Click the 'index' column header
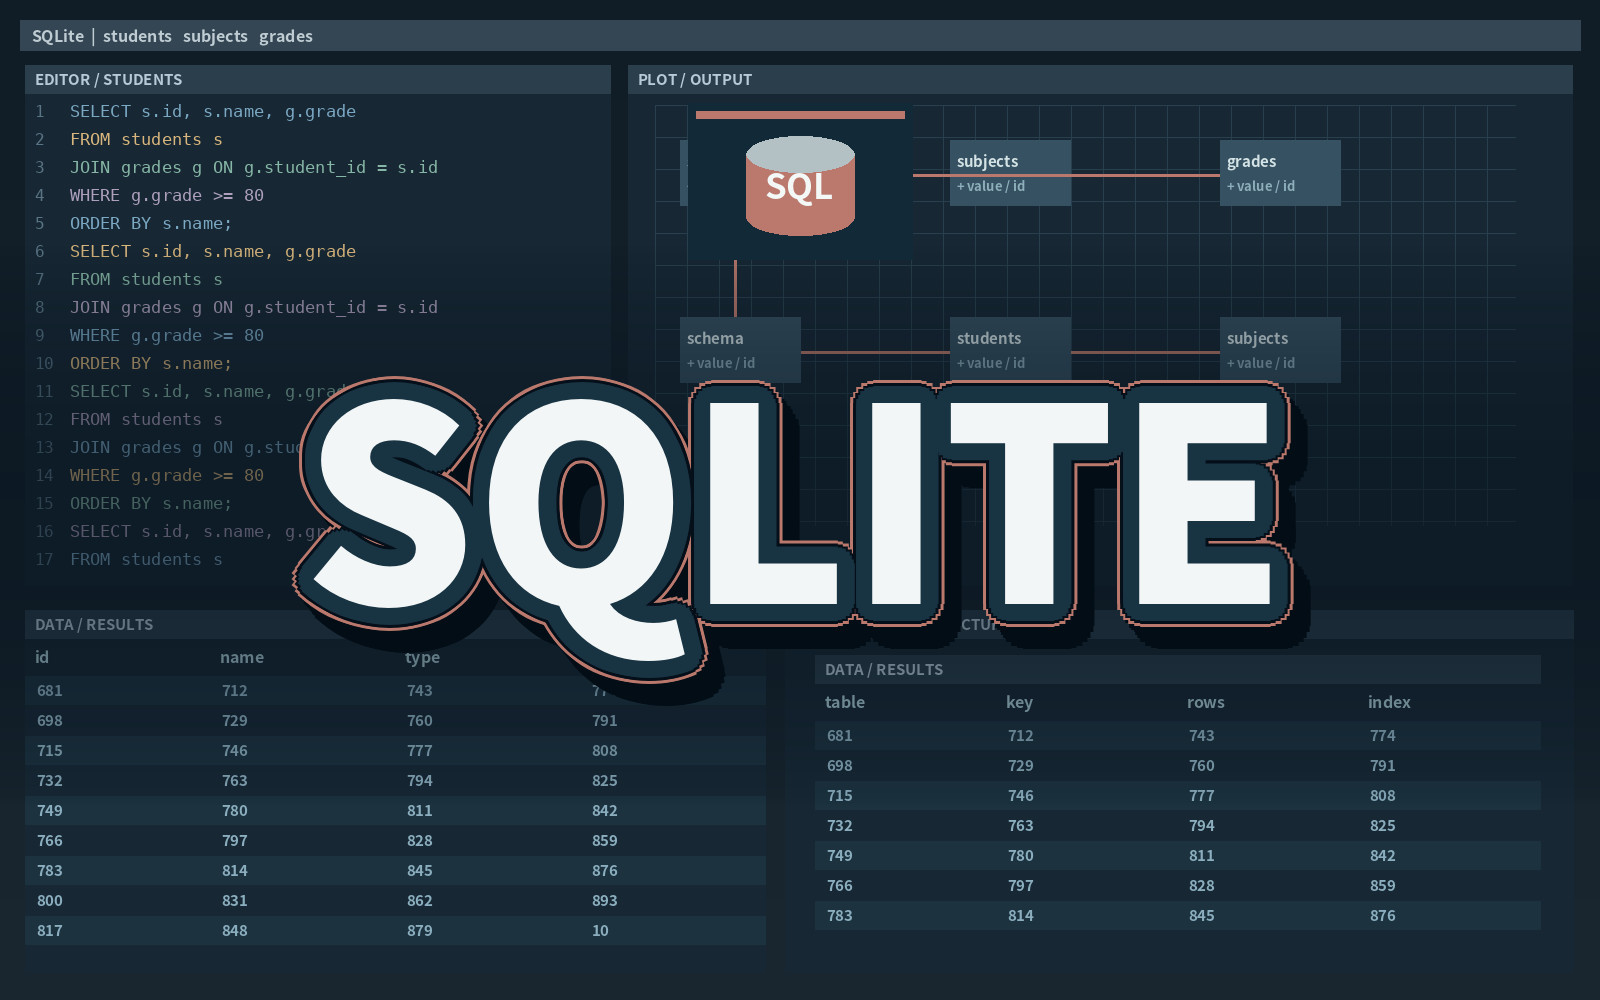The image size is (1600, 1000). [x=1389, y=702]
